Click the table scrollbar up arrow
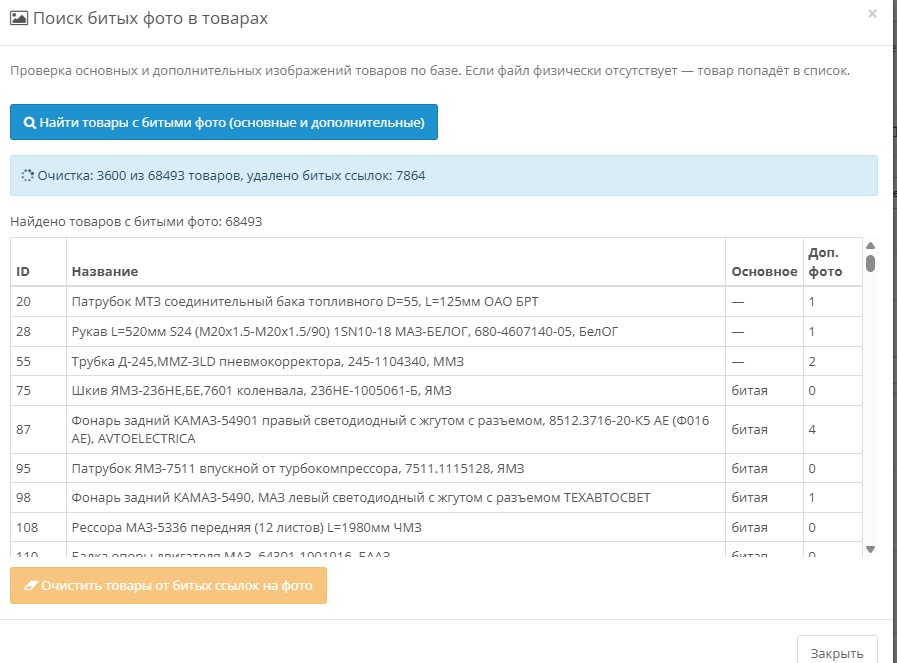The image size is (897, 663). (870, 246)
